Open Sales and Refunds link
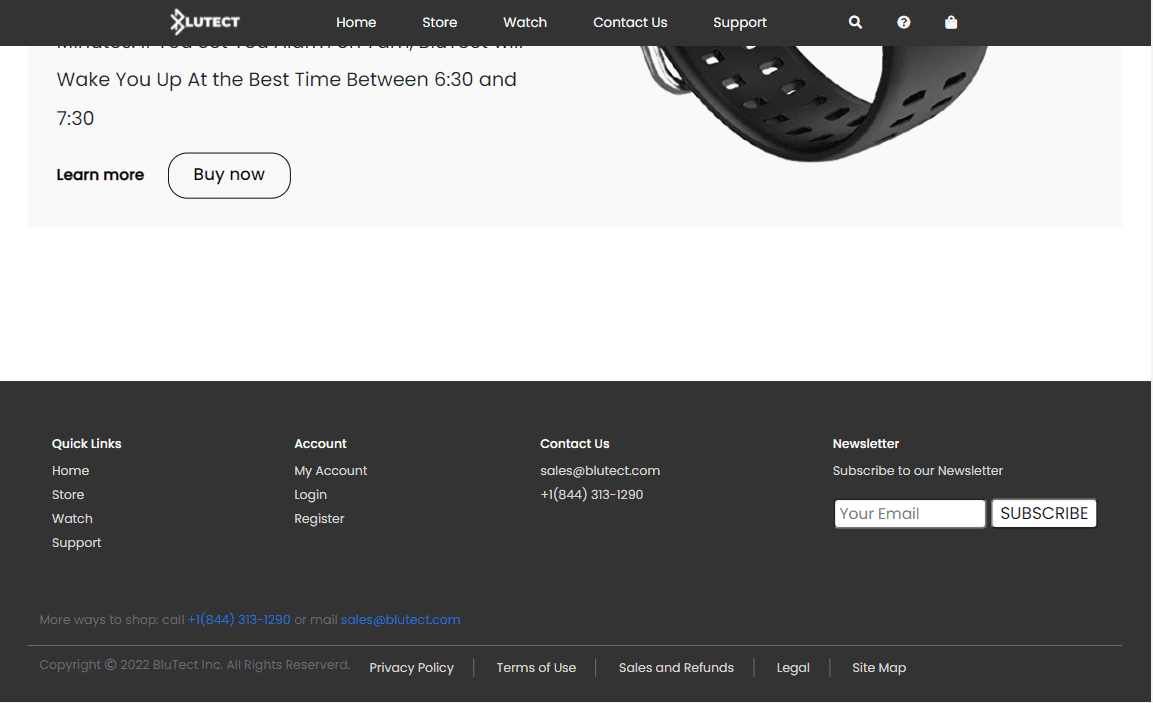 point(676,668)
